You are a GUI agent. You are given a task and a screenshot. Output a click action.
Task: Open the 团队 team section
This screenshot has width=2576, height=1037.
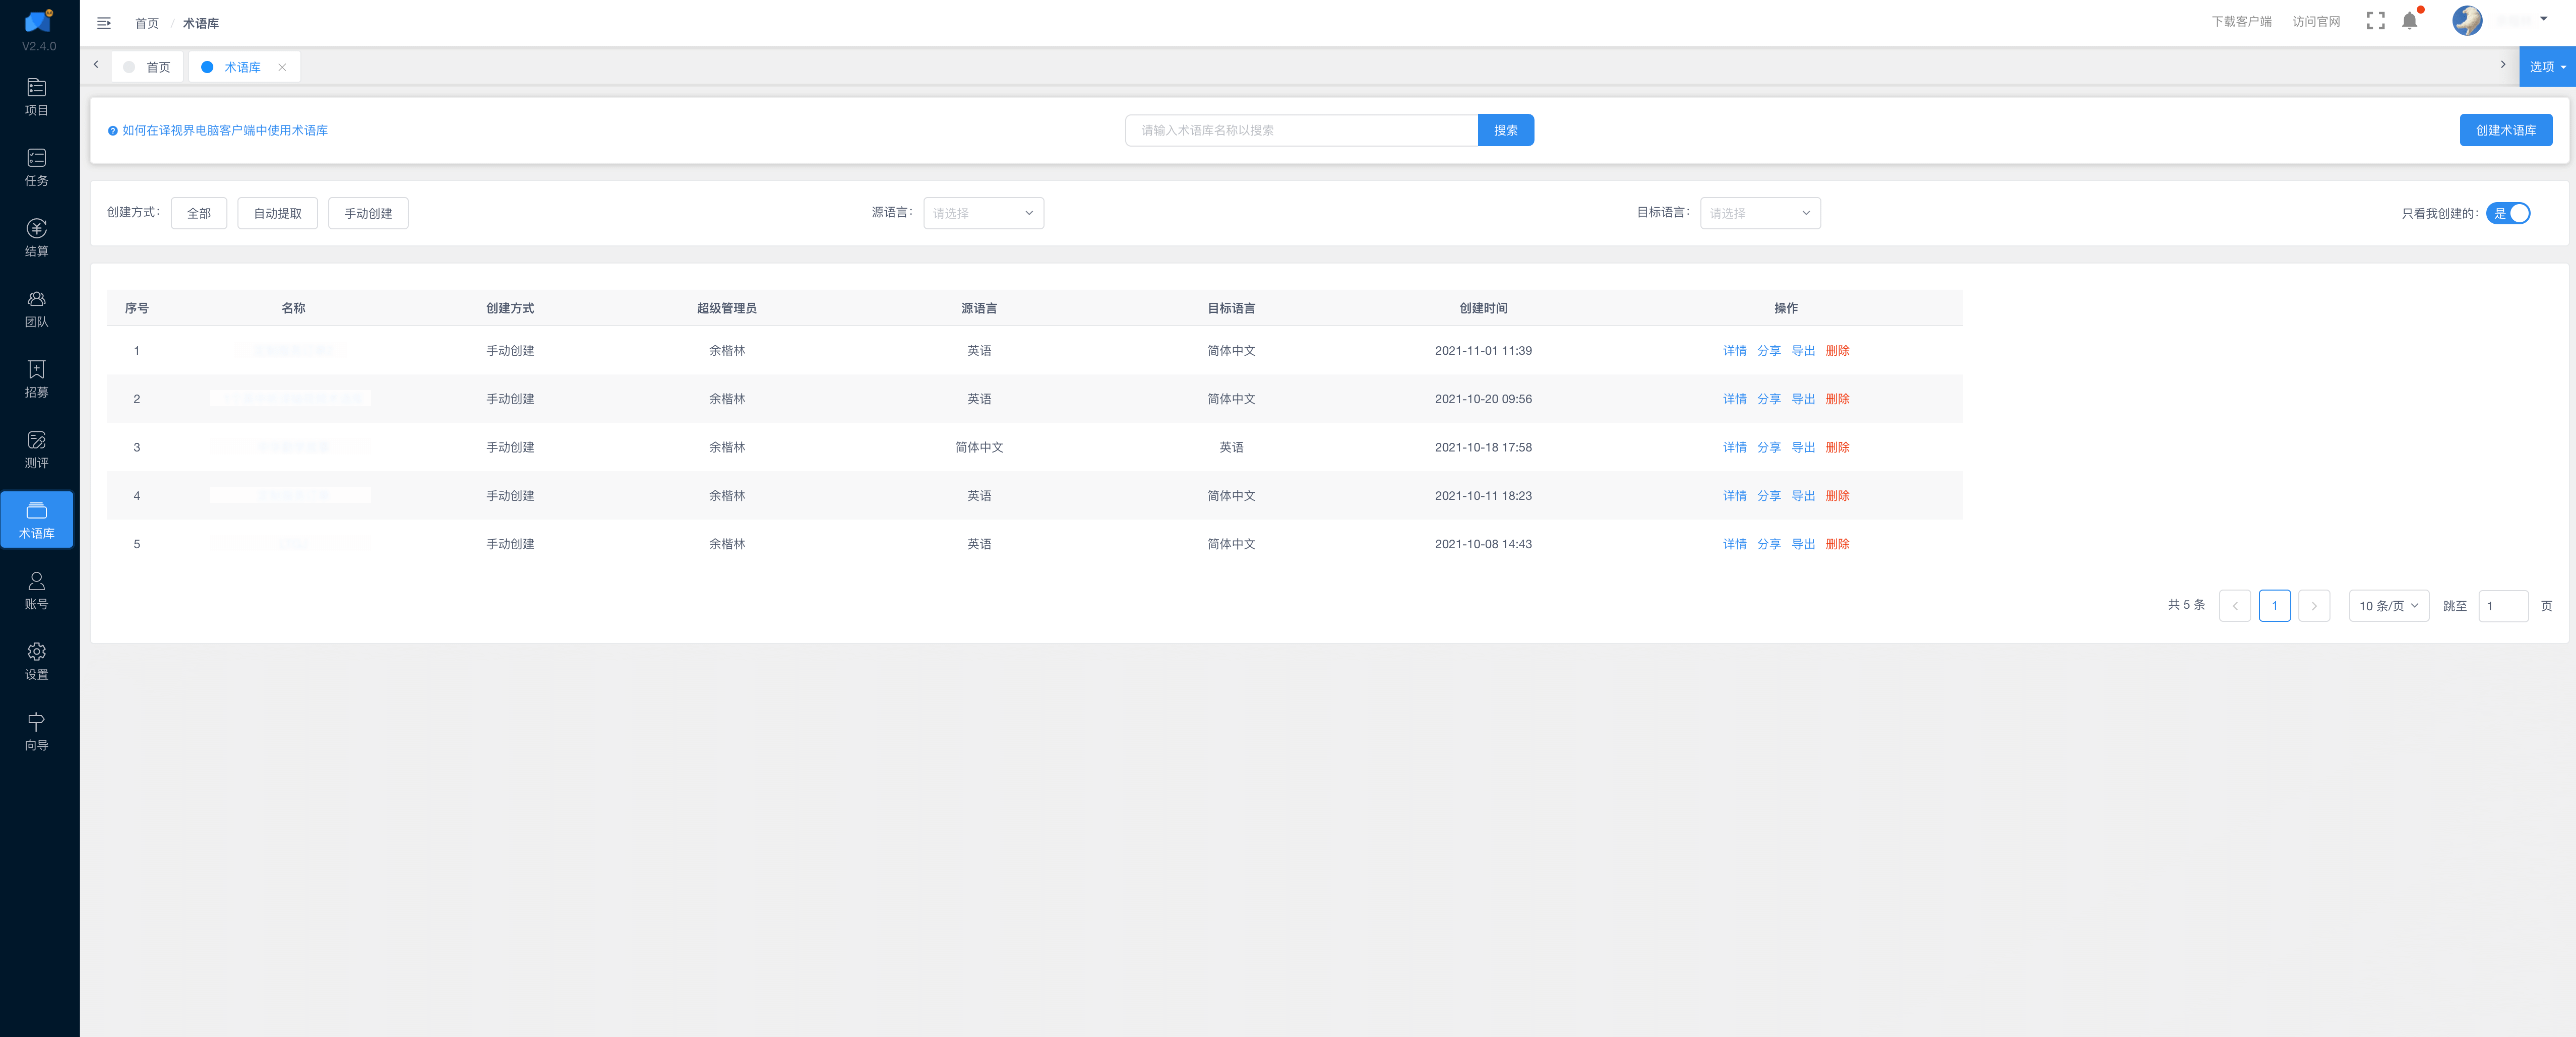tap(37, 309)
